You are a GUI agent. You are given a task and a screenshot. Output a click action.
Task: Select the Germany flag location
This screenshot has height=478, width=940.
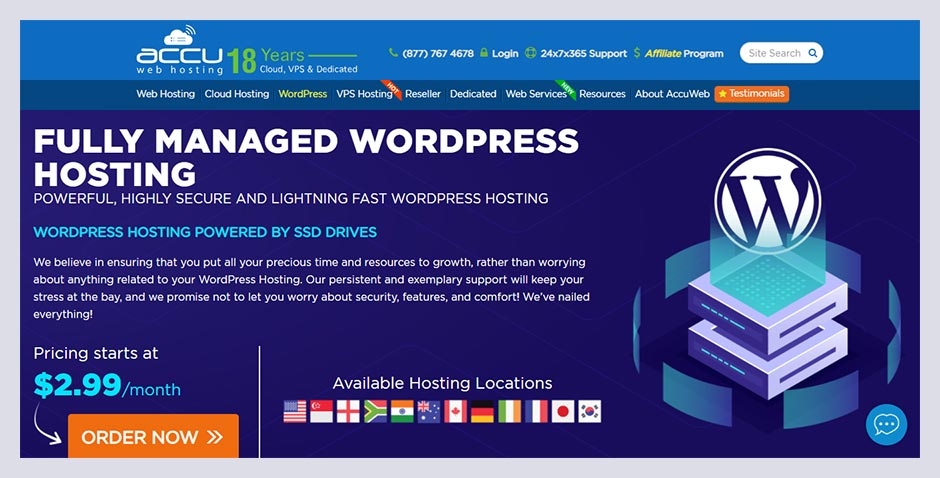482,411
